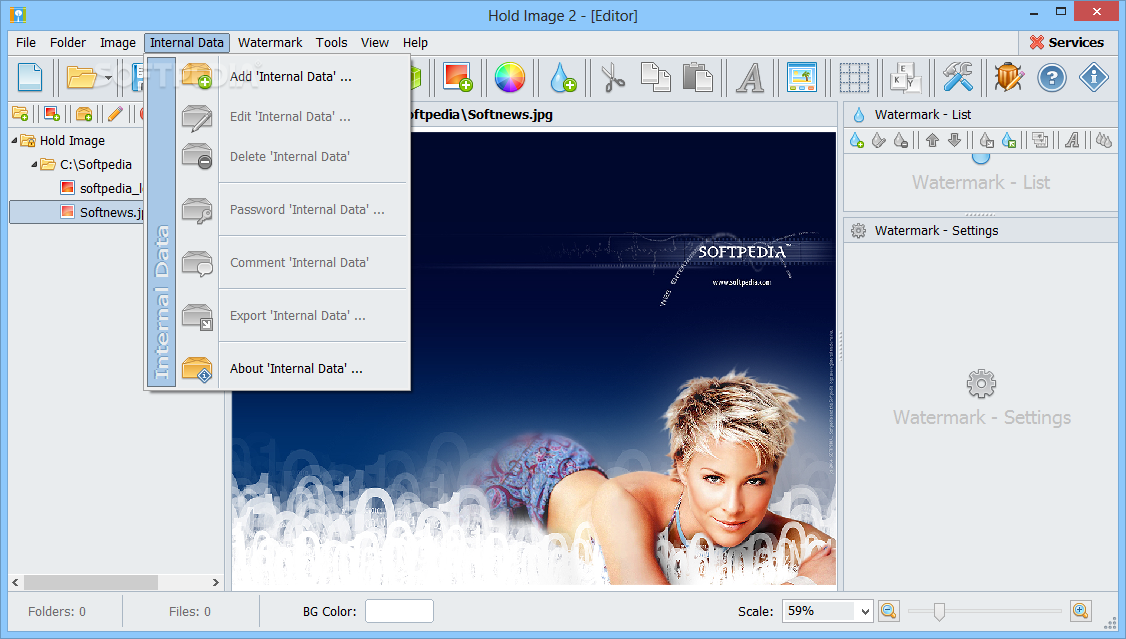Add image using the small tree toolbar icon
Image resolution: width=1126 pixels, height=639 pixels.
52,114
